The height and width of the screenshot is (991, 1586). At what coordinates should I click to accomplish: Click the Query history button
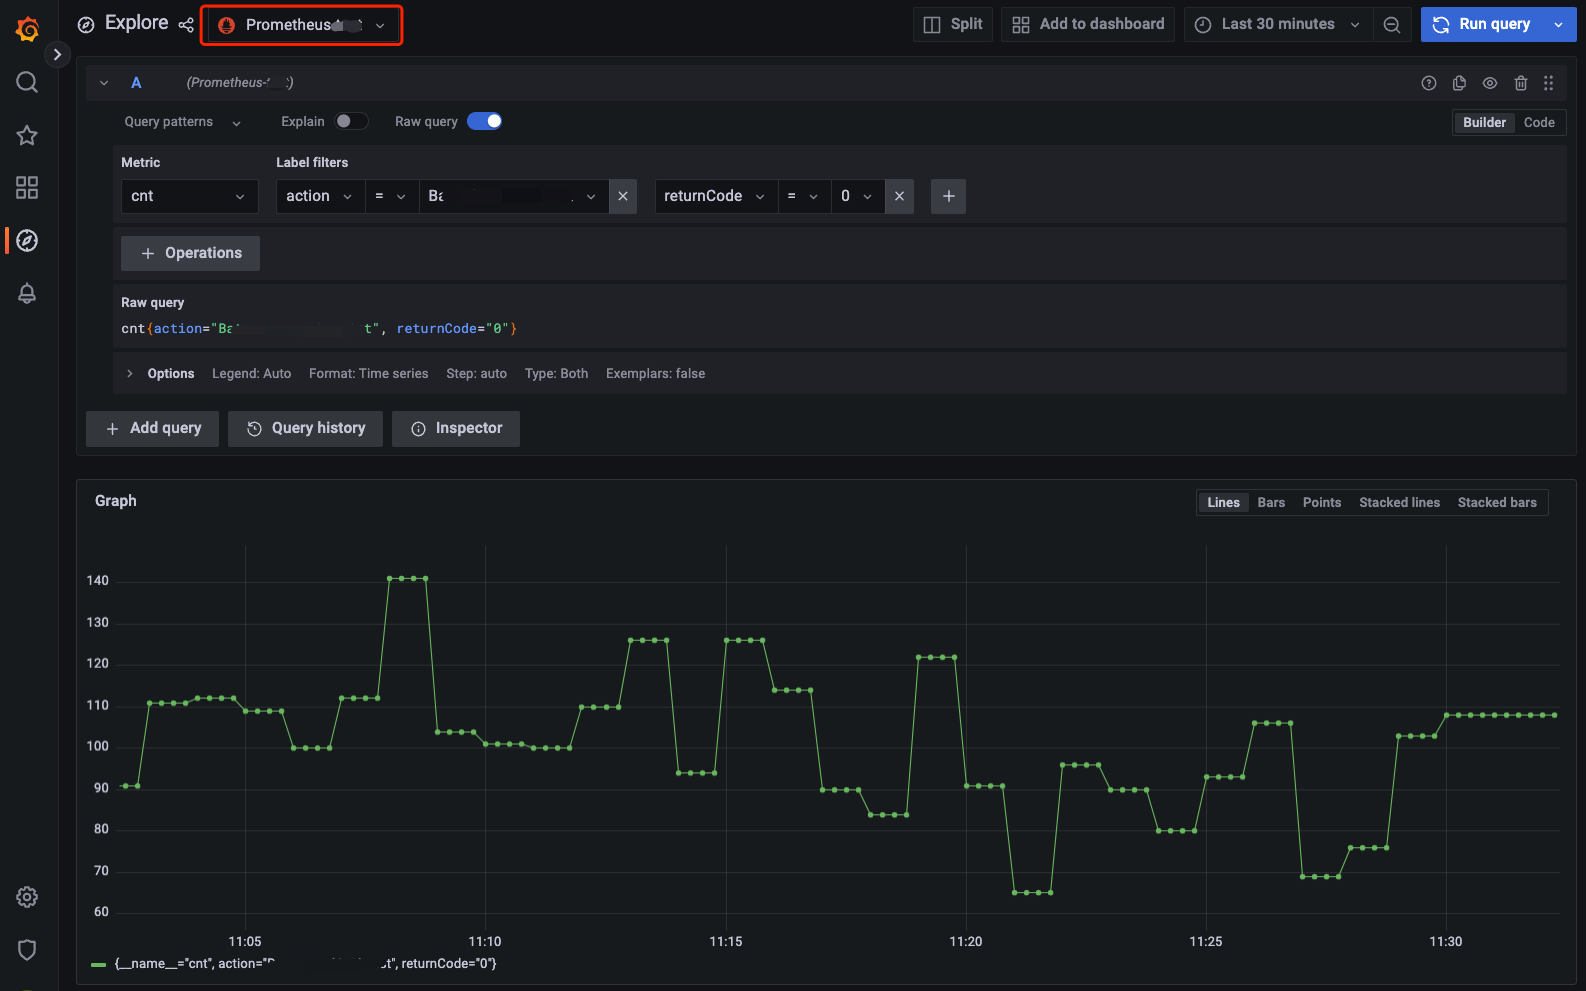pos(305,428)
